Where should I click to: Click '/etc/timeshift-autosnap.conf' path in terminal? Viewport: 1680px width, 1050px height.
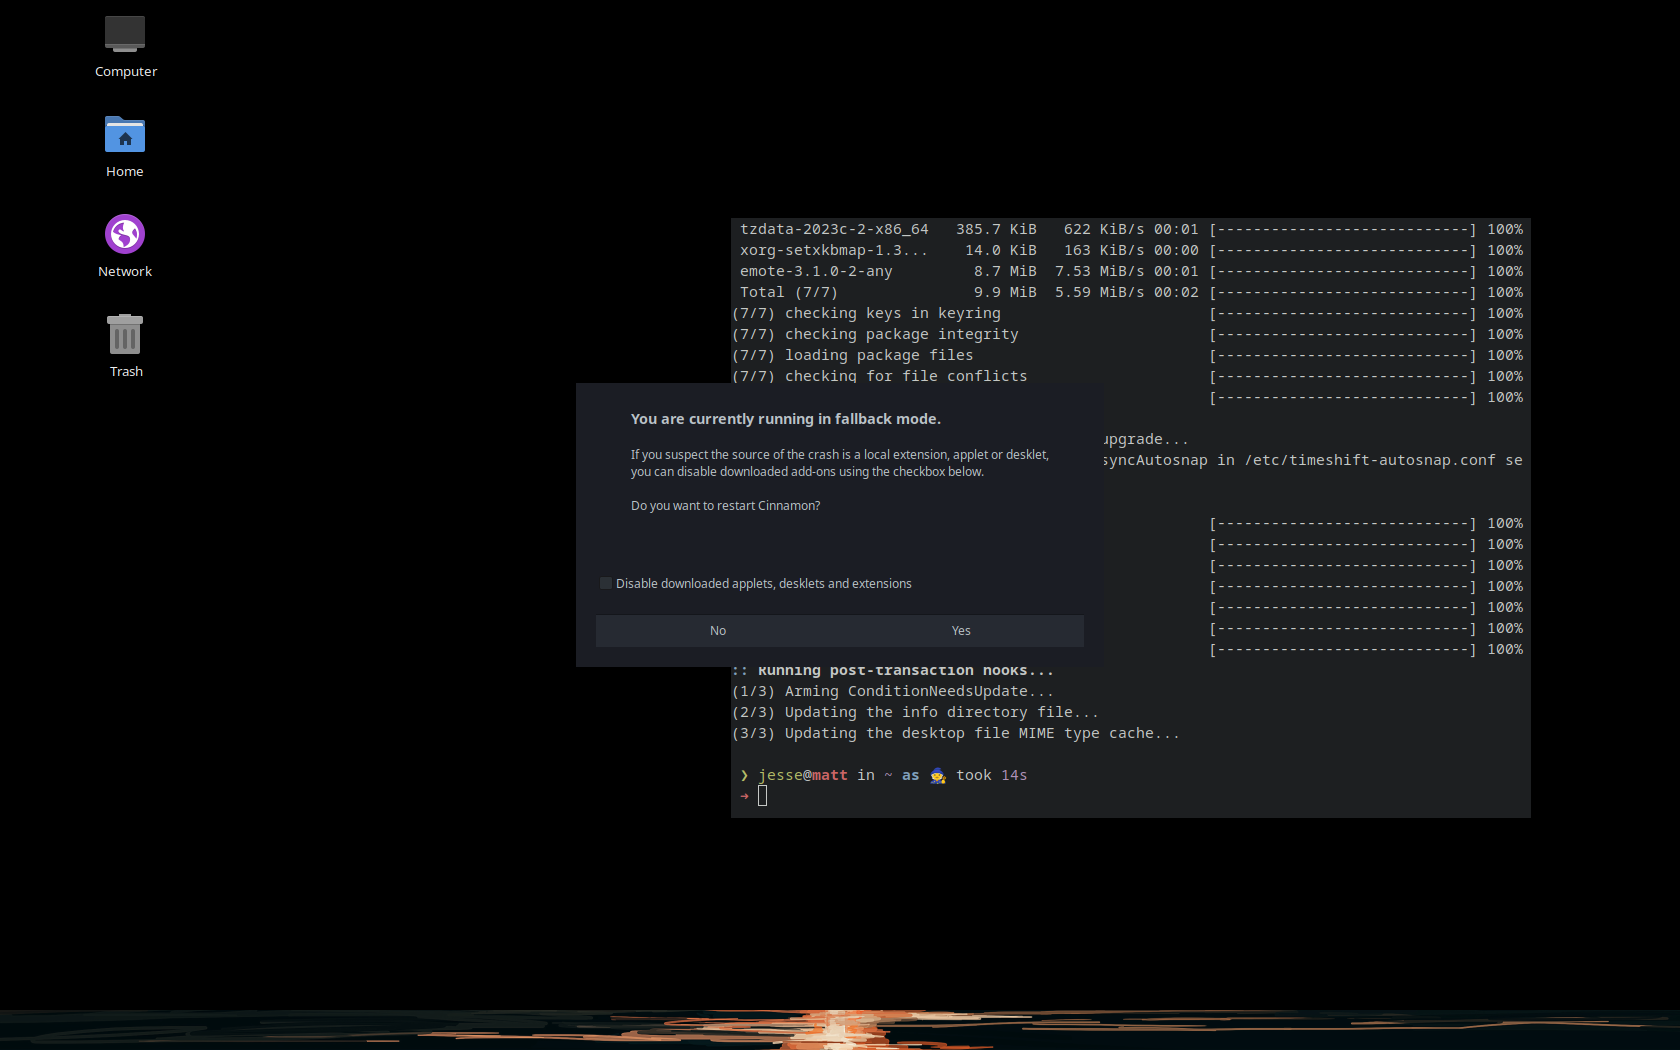coord(1370,460)
